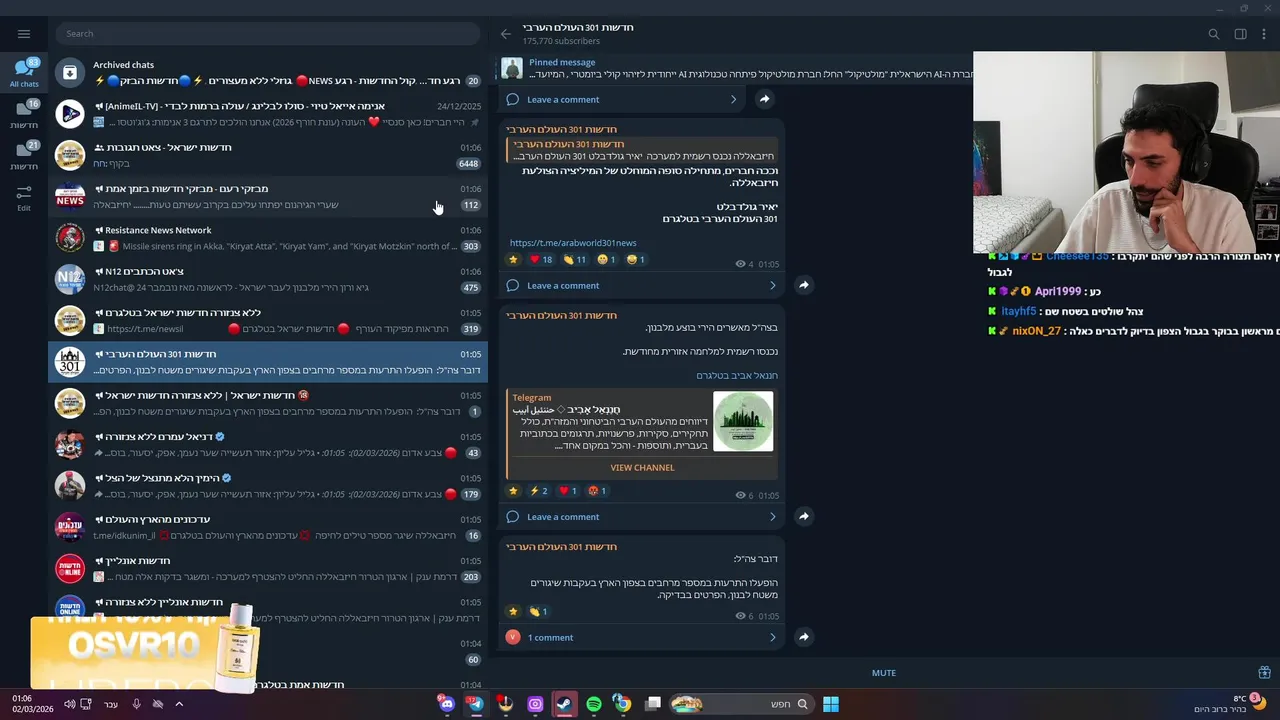Viewport: 1280px width, 720px height.
Task: Open Archived chats
Action: (268, 72)
